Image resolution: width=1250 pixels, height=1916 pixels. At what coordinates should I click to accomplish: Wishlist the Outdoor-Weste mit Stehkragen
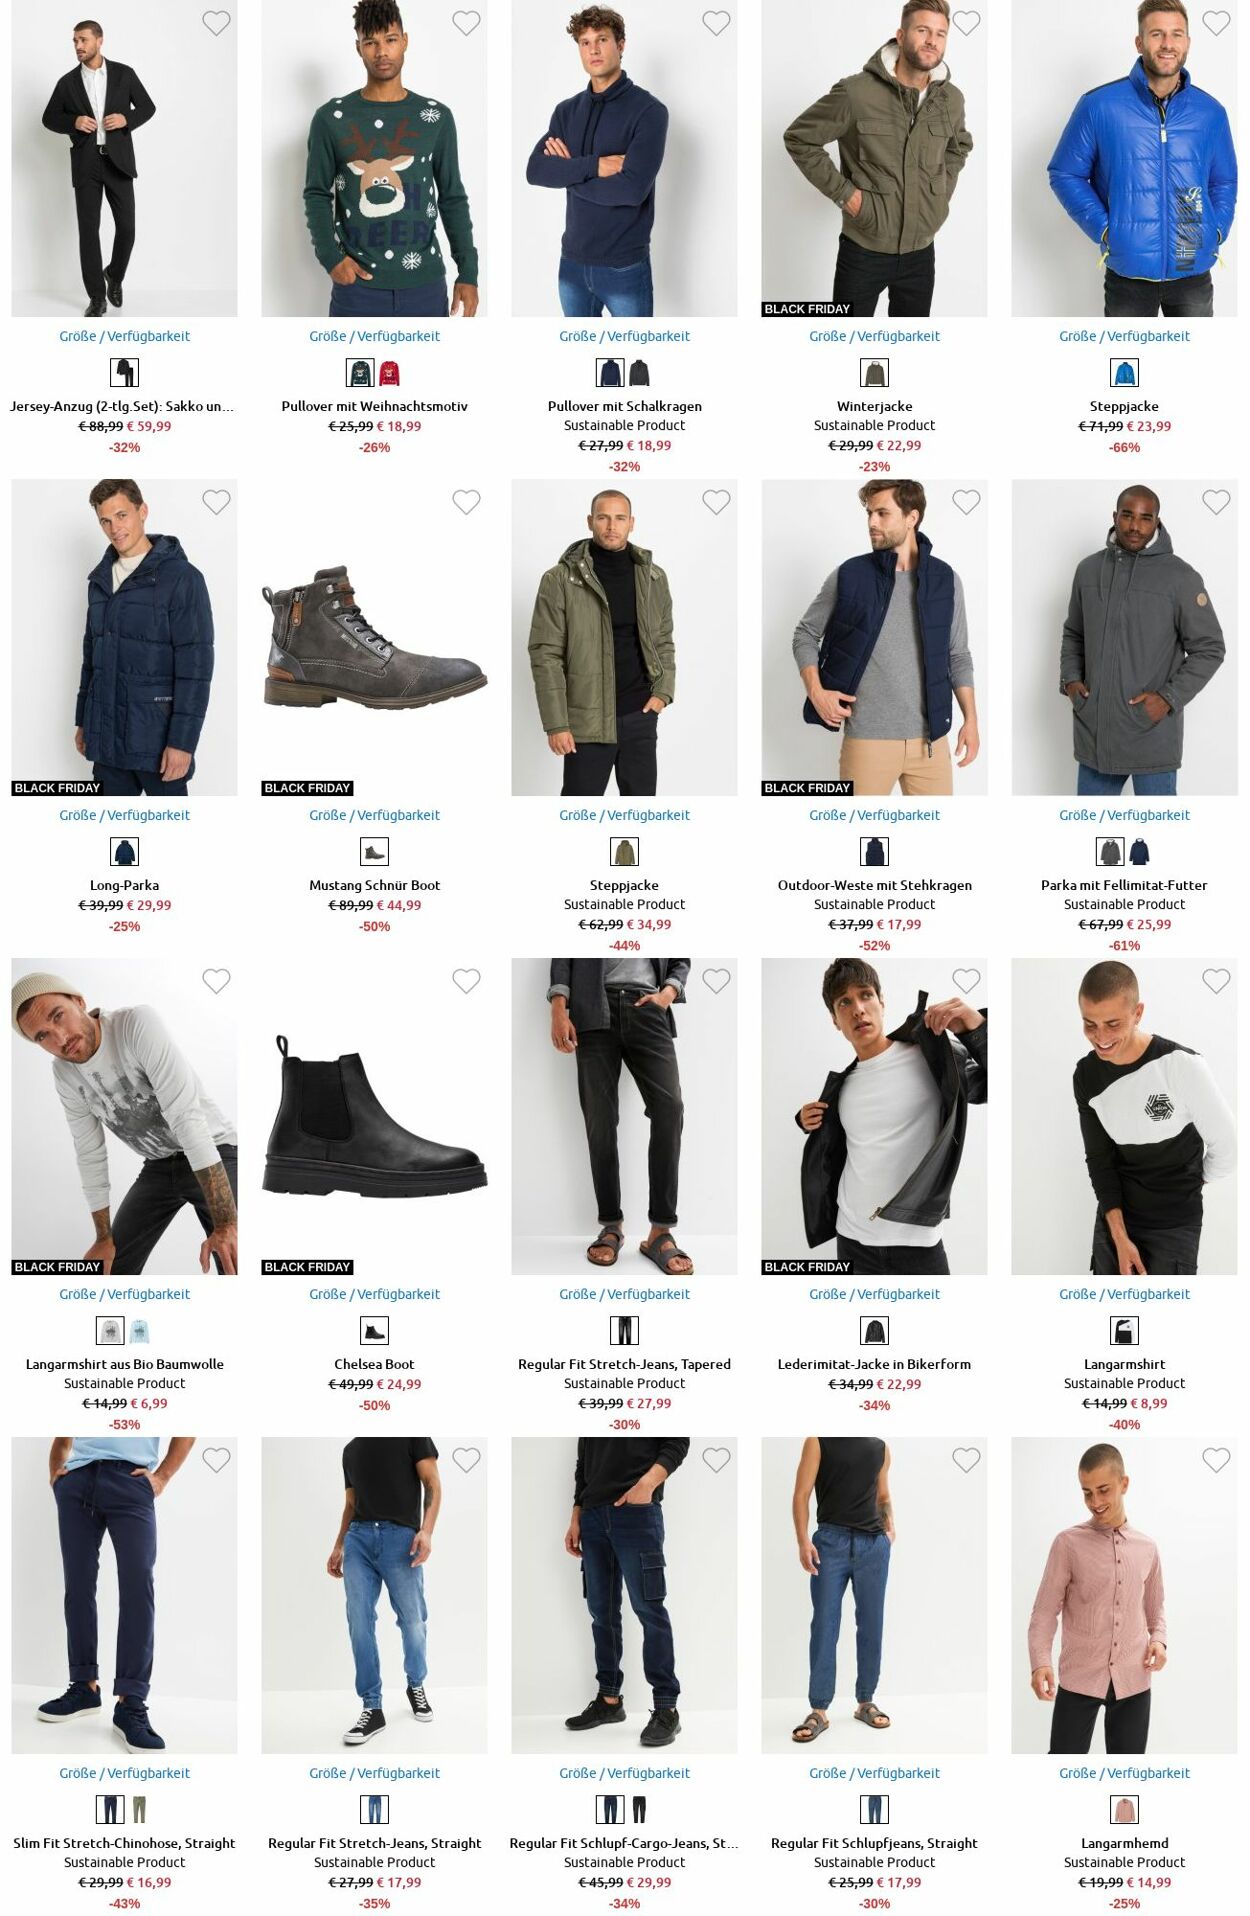click(966, 502)
